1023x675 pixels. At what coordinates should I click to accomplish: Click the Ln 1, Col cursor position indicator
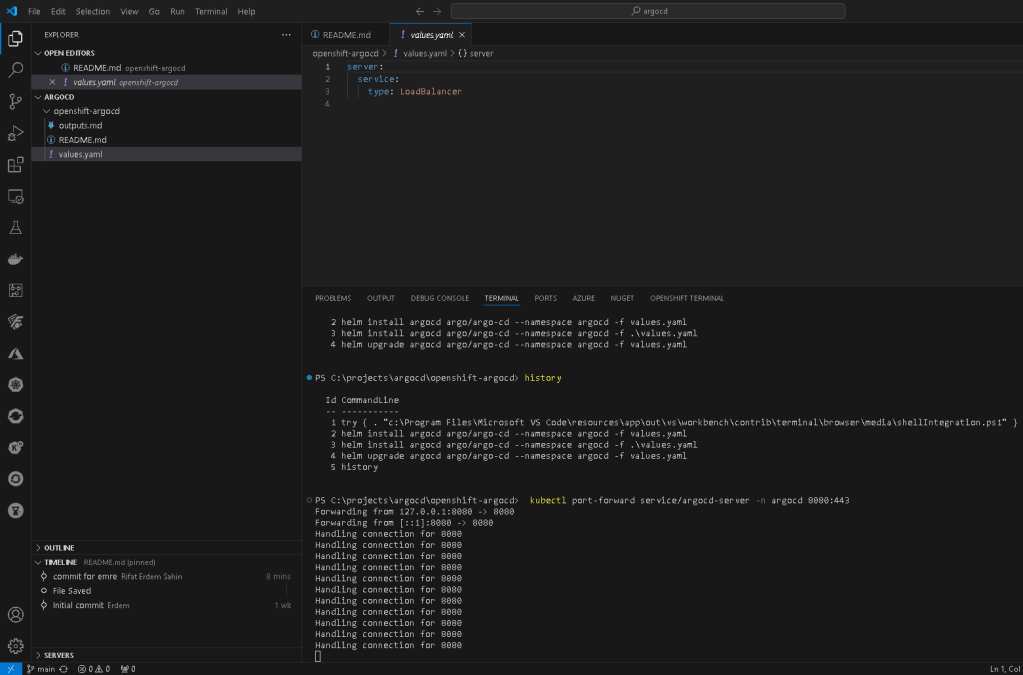pos(1005,669)
